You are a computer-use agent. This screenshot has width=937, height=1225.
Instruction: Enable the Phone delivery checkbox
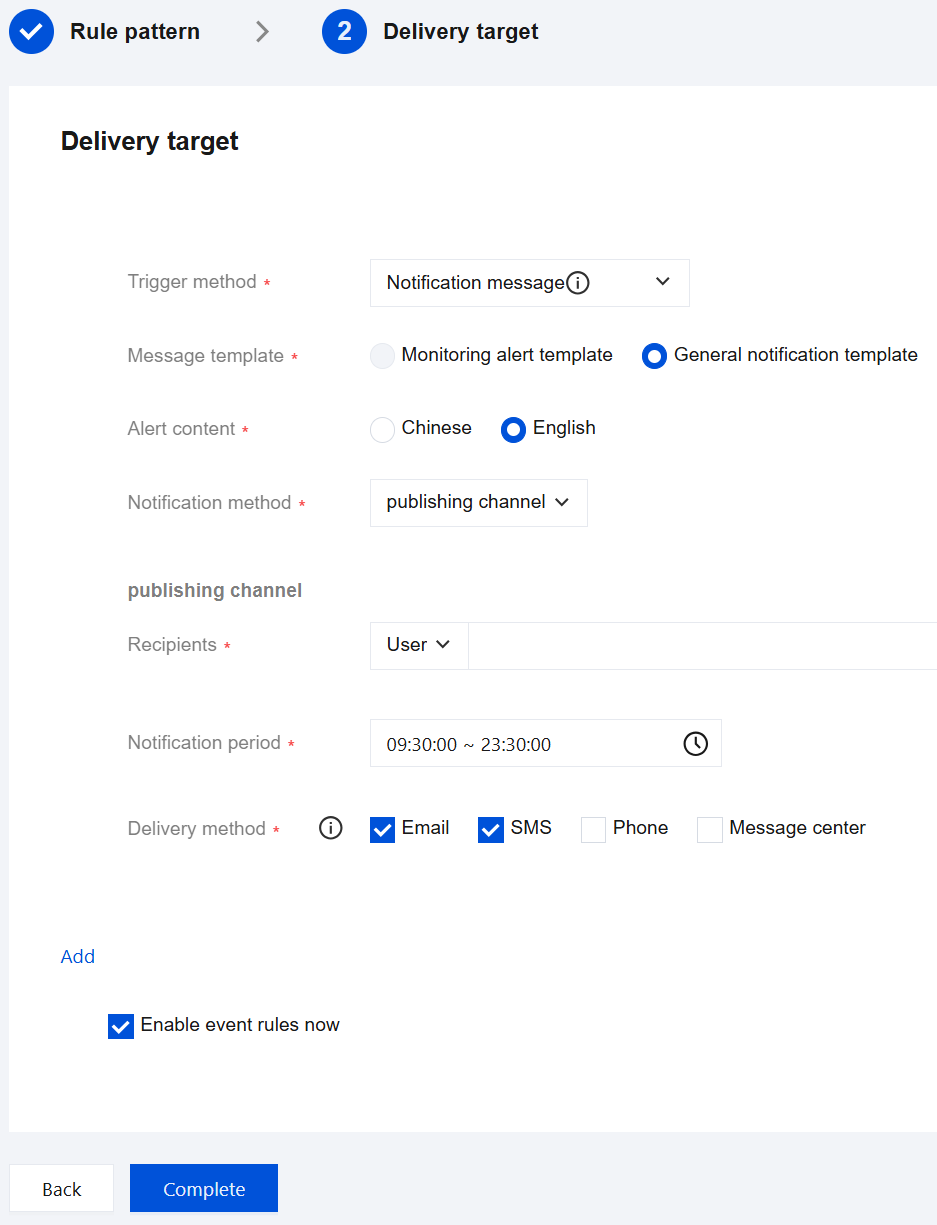click(593, 829)
